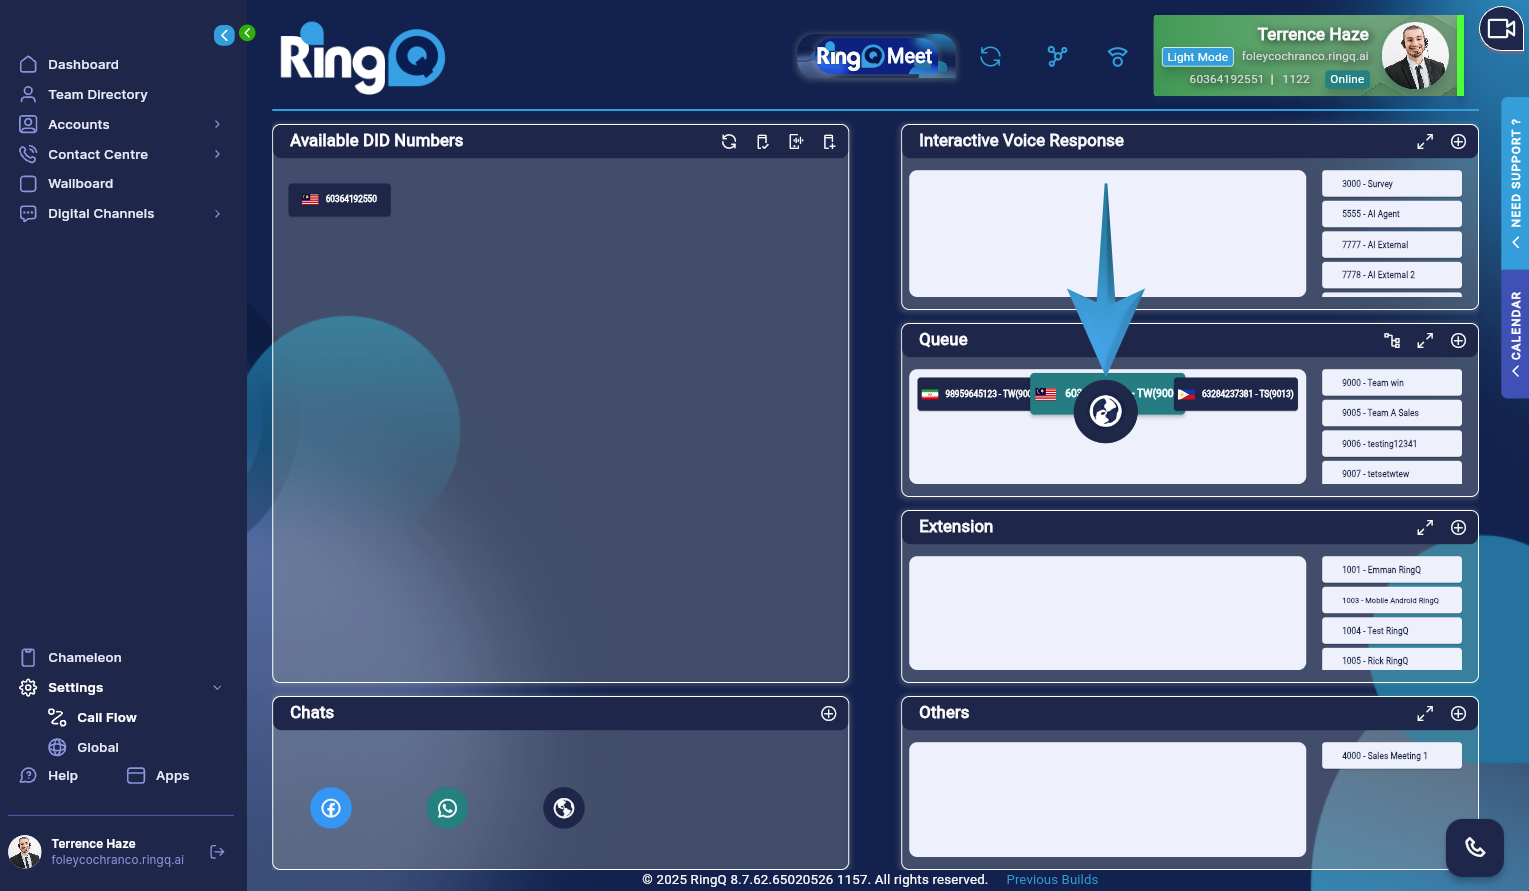Open the Wallboard section
Screen dimensions: 1529x891
click(79, 183)
